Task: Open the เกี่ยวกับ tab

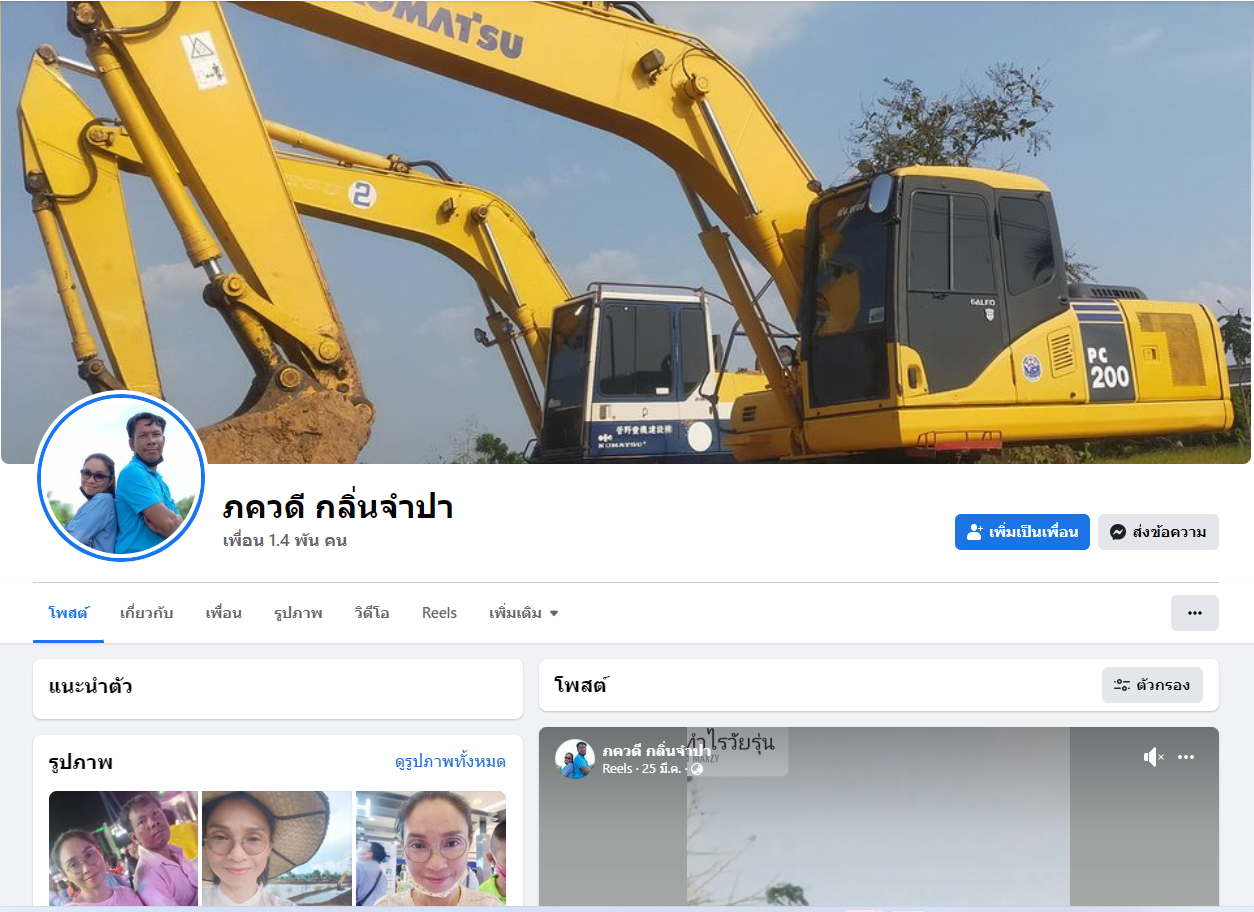Action: coord(146,613)
